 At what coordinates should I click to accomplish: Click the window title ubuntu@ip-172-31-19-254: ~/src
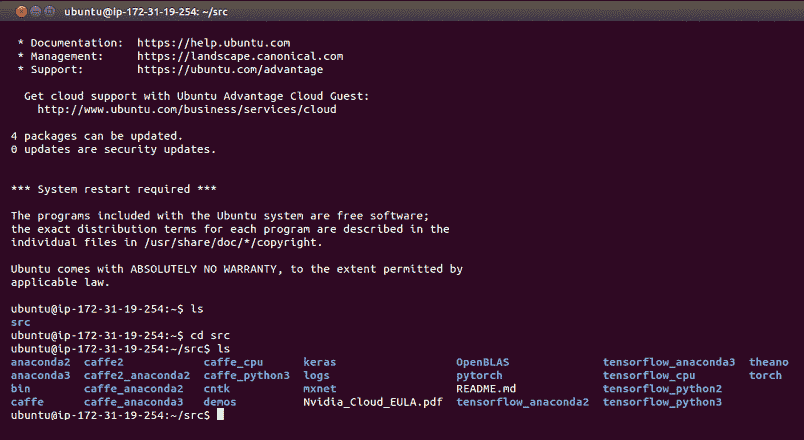click(x=146, y=12)
